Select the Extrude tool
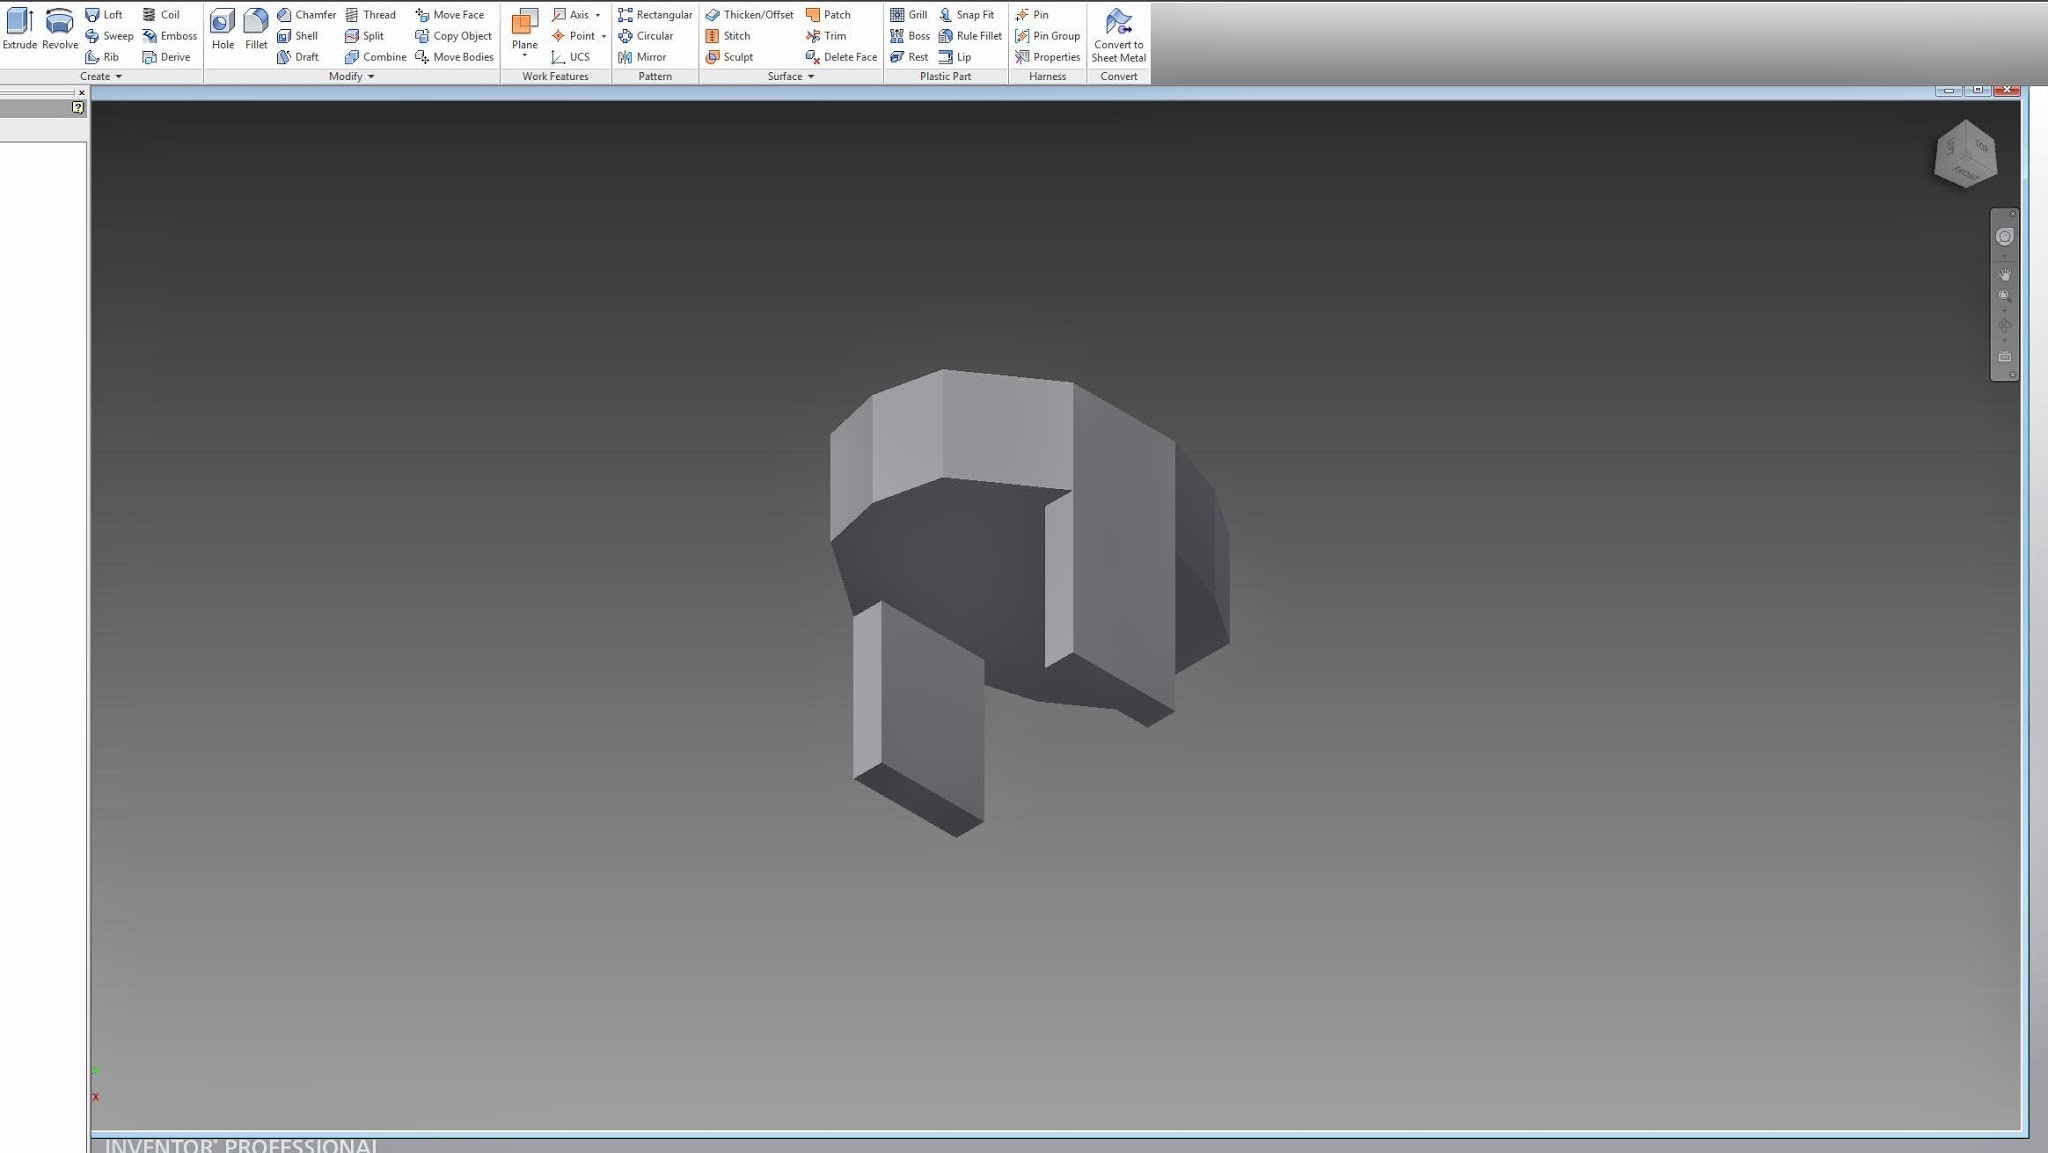 tap(18, 28)
